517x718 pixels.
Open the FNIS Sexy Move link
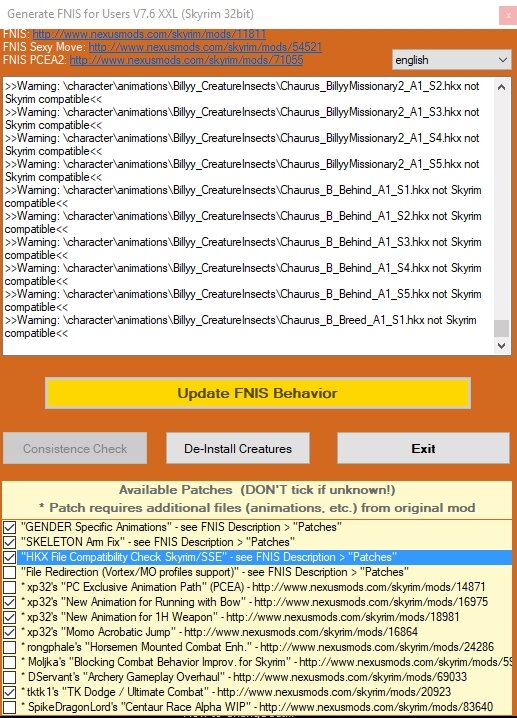point(205,47)
